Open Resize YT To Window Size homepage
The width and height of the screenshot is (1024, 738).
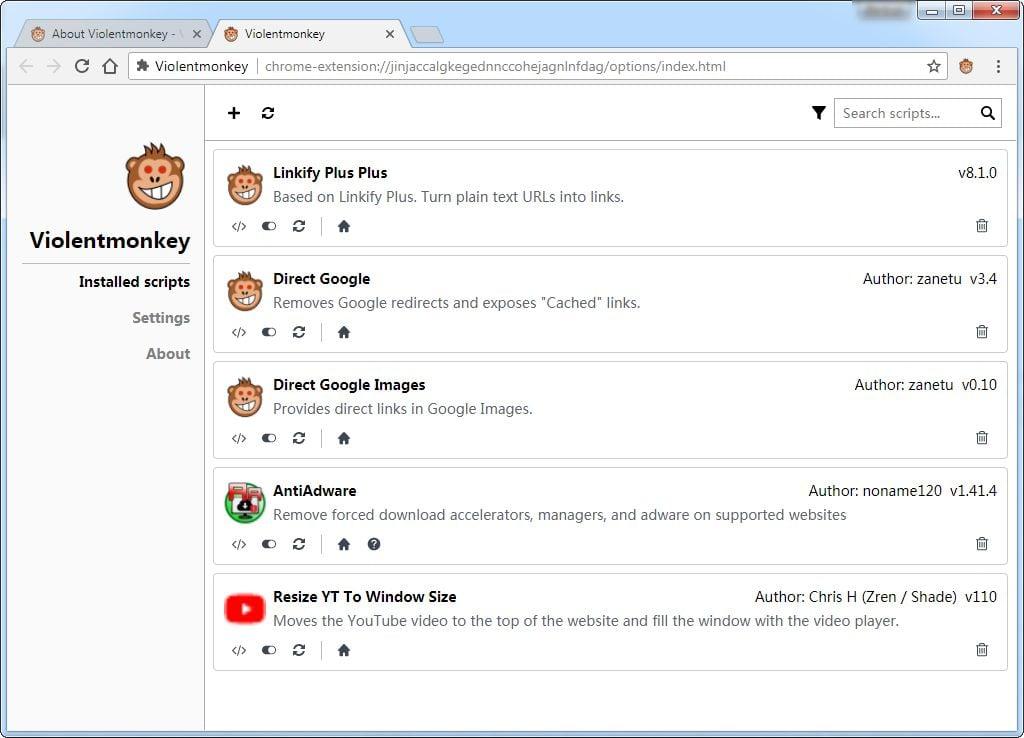344,650
